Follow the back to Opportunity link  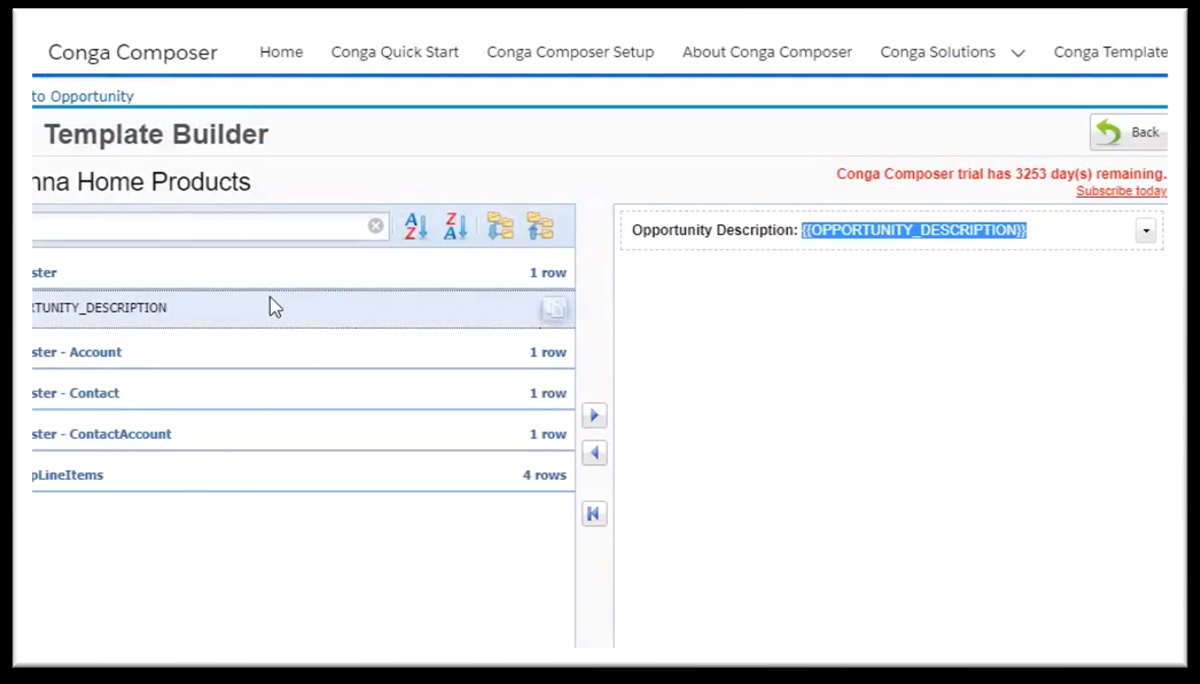pos(83,97)
